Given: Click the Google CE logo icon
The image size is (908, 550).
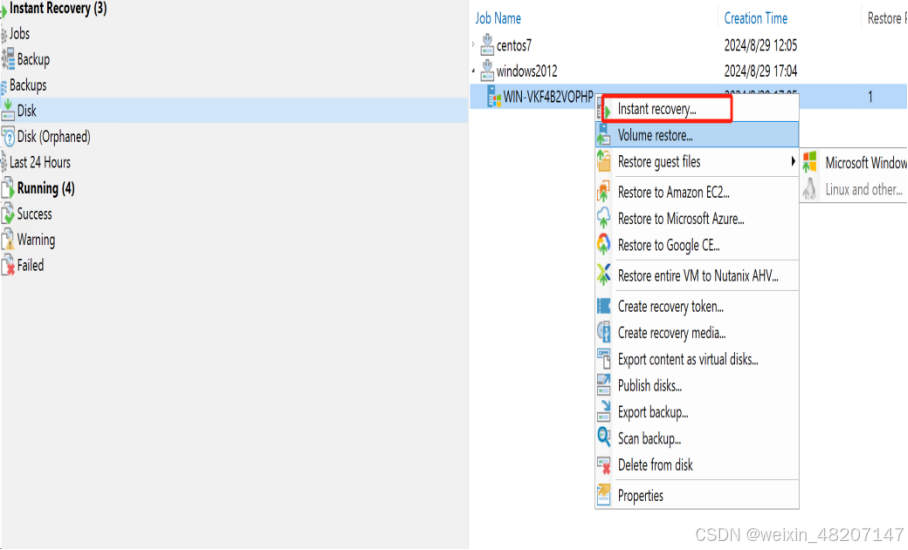Looking at the screenshot, I should click(x=603, y=244).
